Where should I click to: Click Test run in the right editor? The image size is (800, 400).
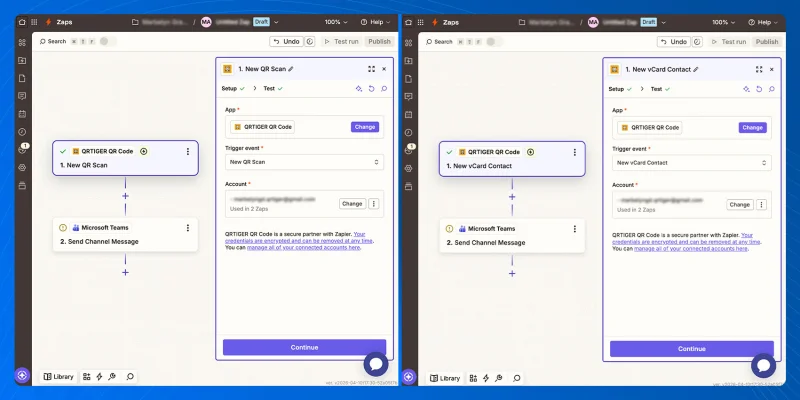click(x=729, y=42)
